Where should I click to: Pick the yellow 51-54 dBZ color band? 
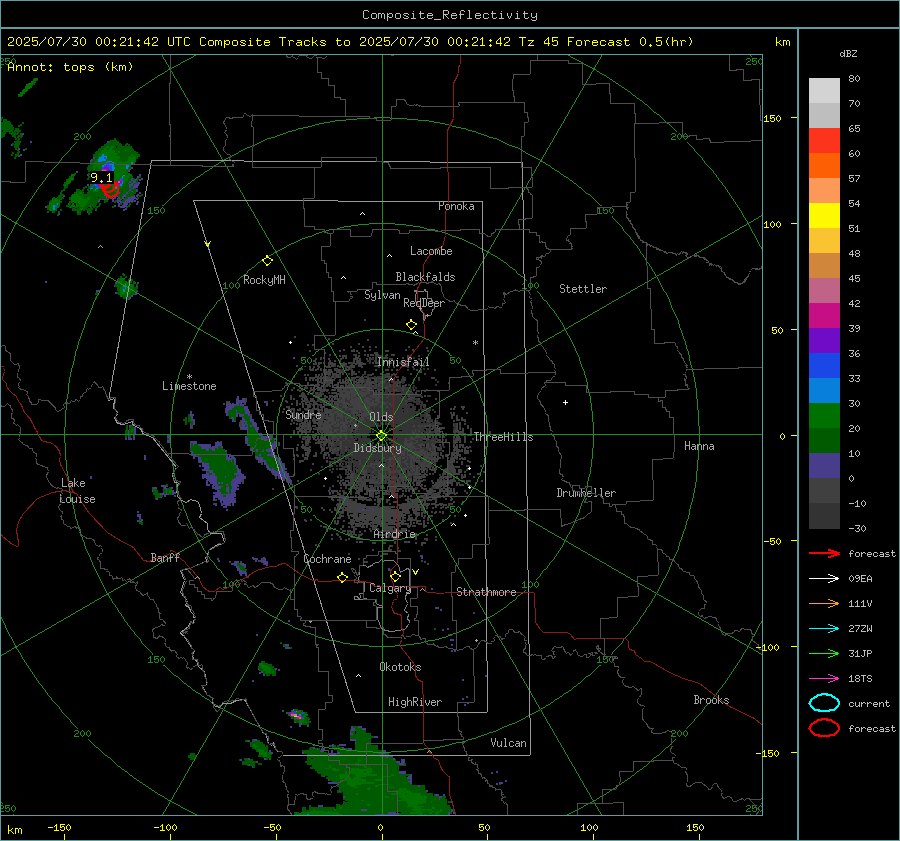(x=824, y=216)
